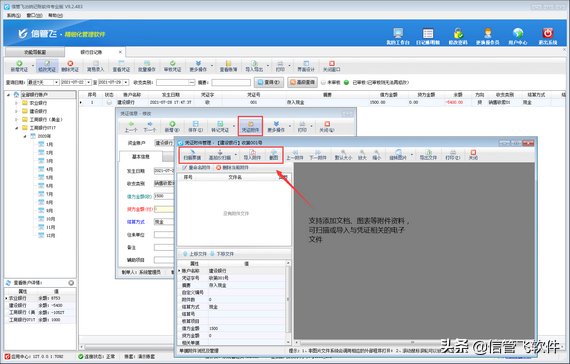
Task: Close the 银行日记账 tab
Action: click(x=120, y=52)
